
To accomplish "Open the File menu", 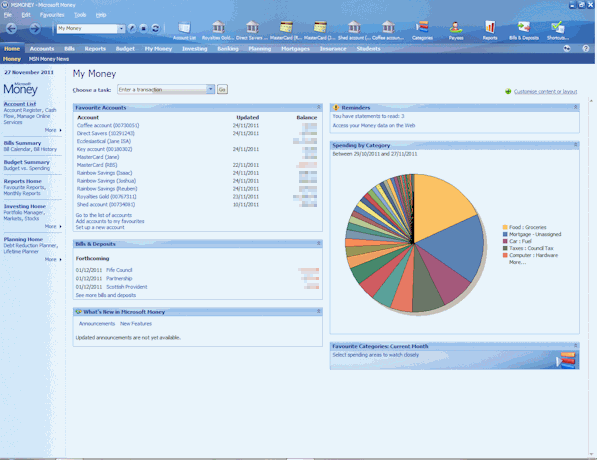I will [x=8, y=15].
